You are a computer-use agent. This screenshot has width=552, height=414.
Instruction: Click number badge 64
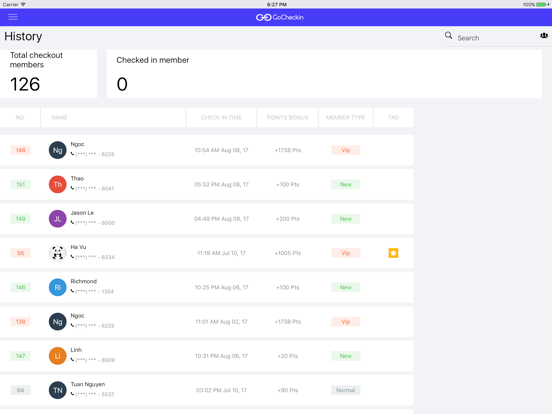[x=20, y=390]
